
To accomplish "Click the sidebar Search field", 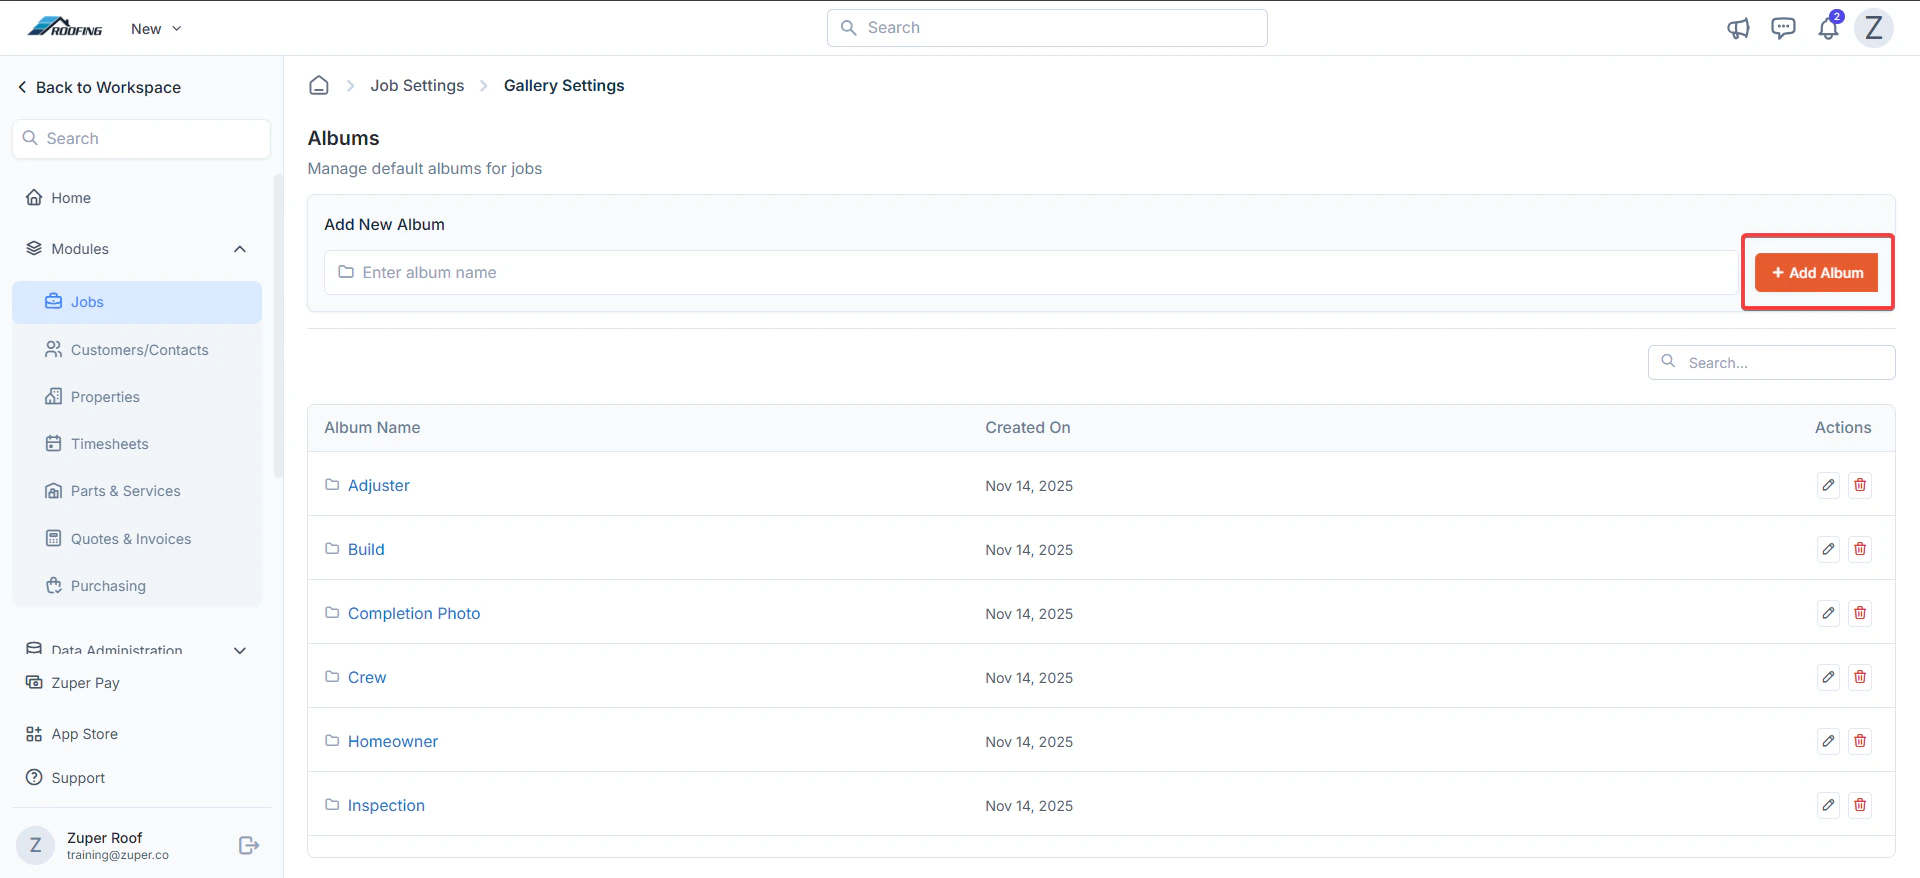I will 141,139.
